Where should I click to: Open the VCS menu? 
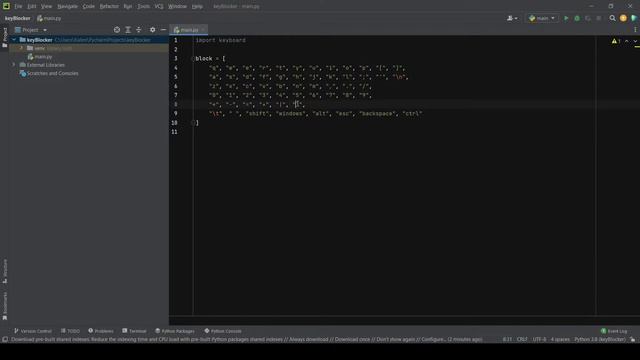[159, 7]
